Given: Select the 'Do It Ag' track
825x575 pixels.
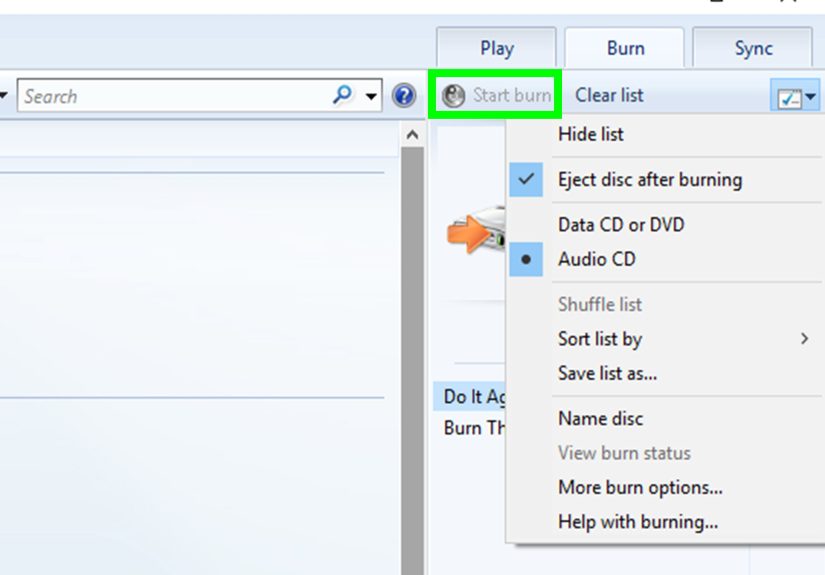Looking at the screenshot, I should (x=469, y=396).
